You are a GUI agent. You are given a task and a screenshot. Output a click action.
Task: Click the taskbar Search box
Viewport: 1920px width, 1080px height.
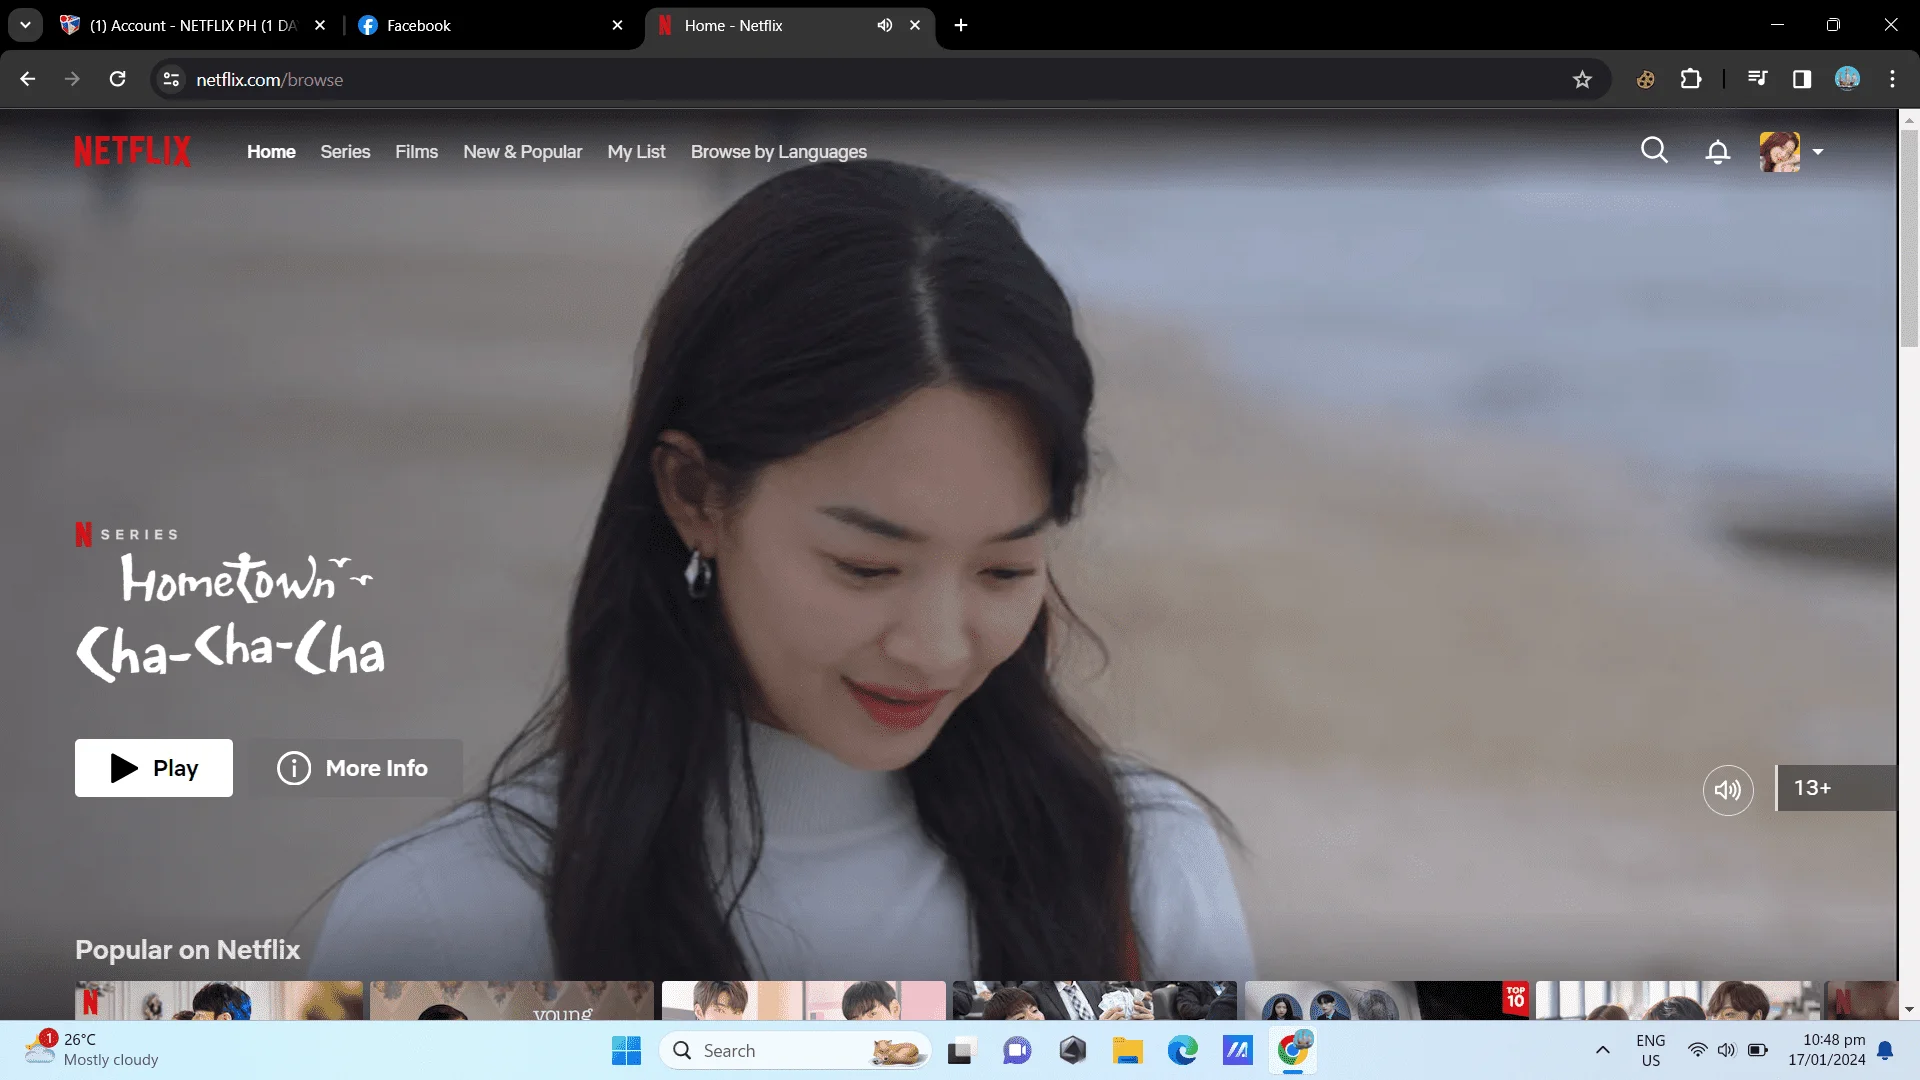795,1051
